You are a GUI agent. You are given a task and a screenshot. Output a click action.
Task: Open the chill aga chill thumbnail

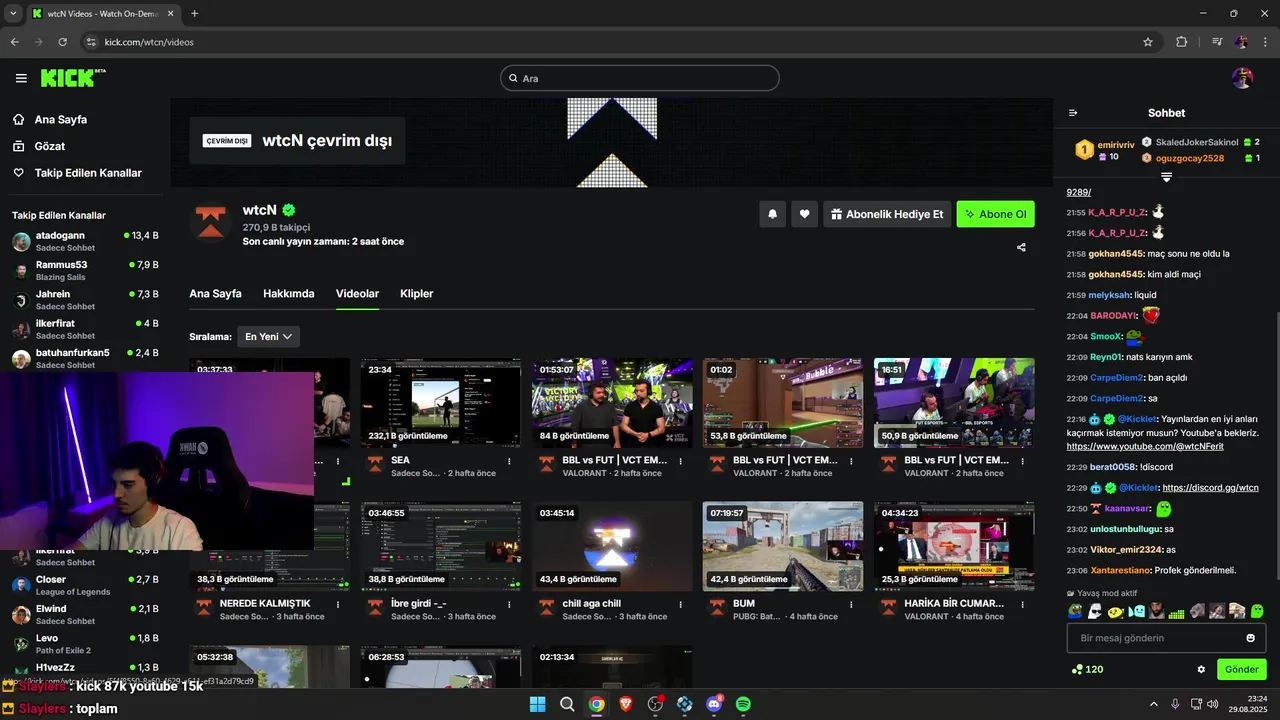612,546
